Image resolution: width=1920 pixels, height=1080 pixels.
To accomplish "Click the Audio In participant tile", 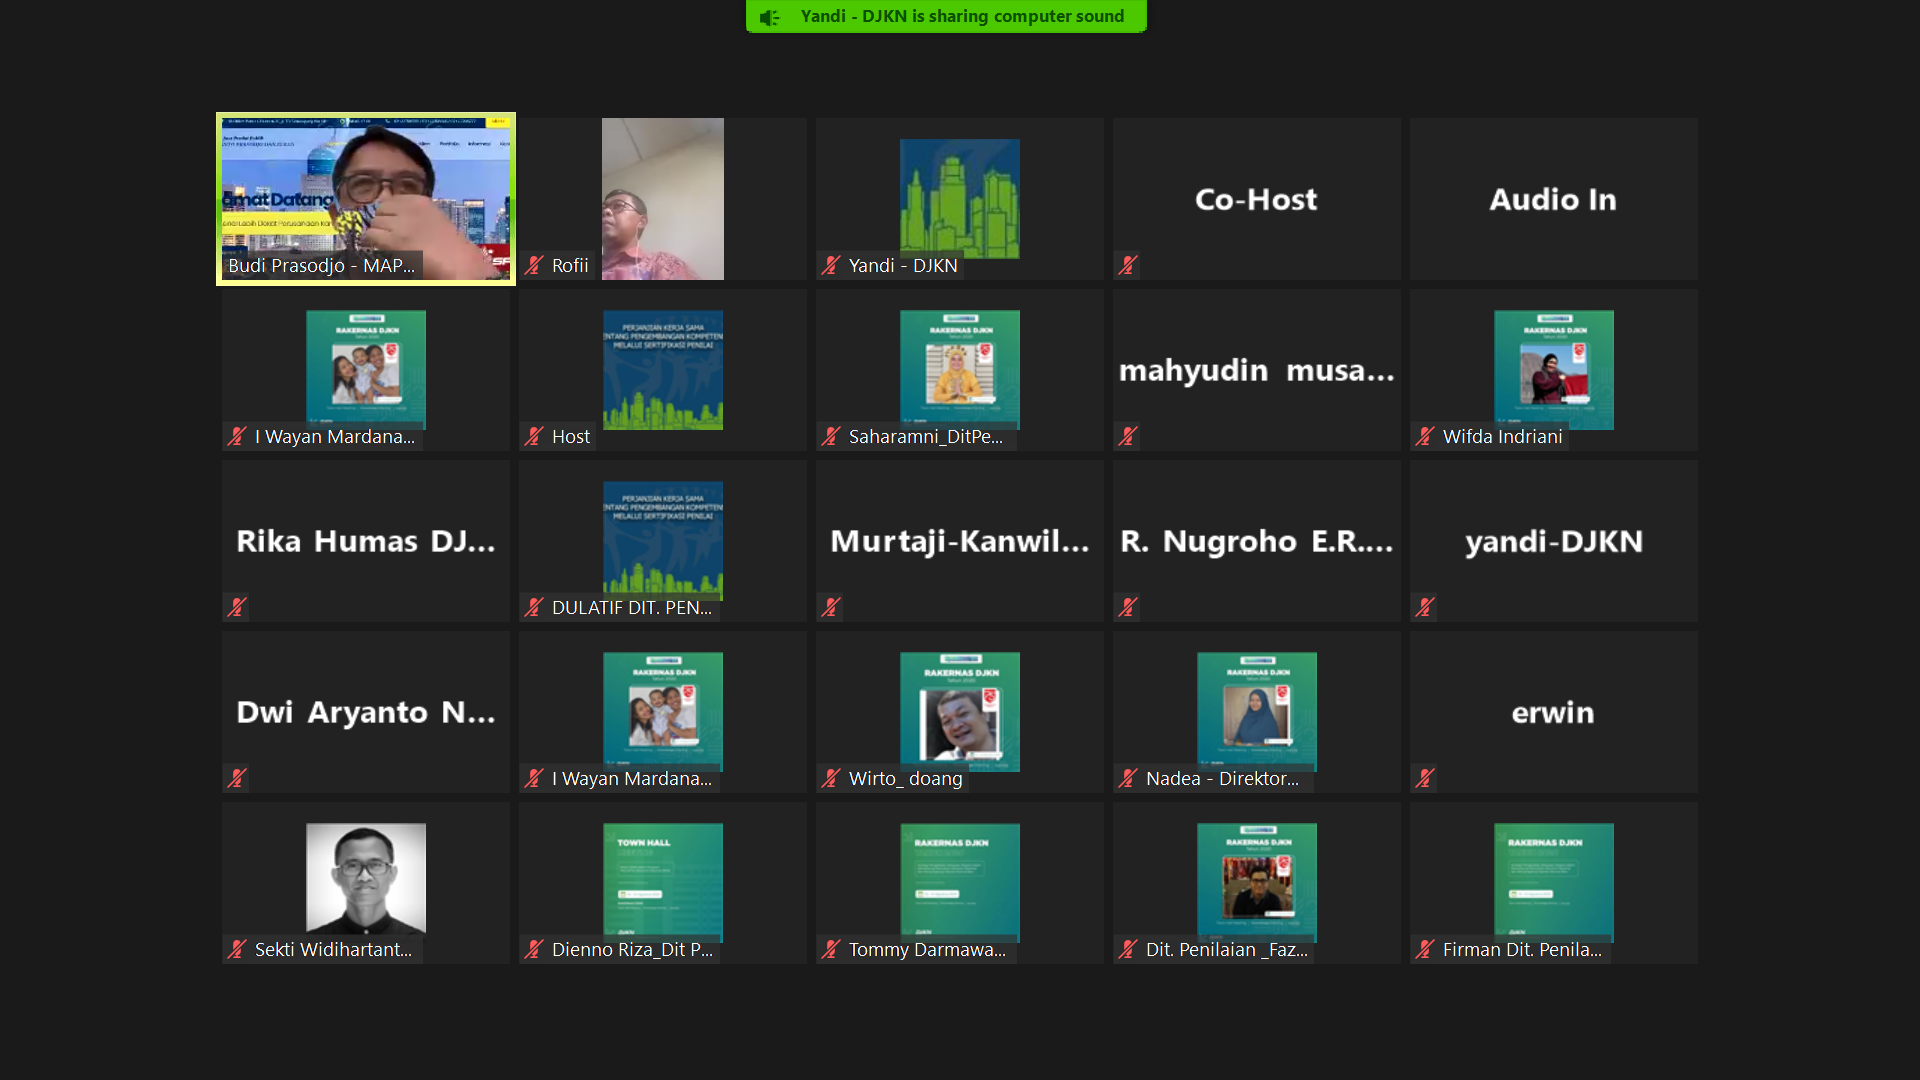I will (x=1553, y=199).
